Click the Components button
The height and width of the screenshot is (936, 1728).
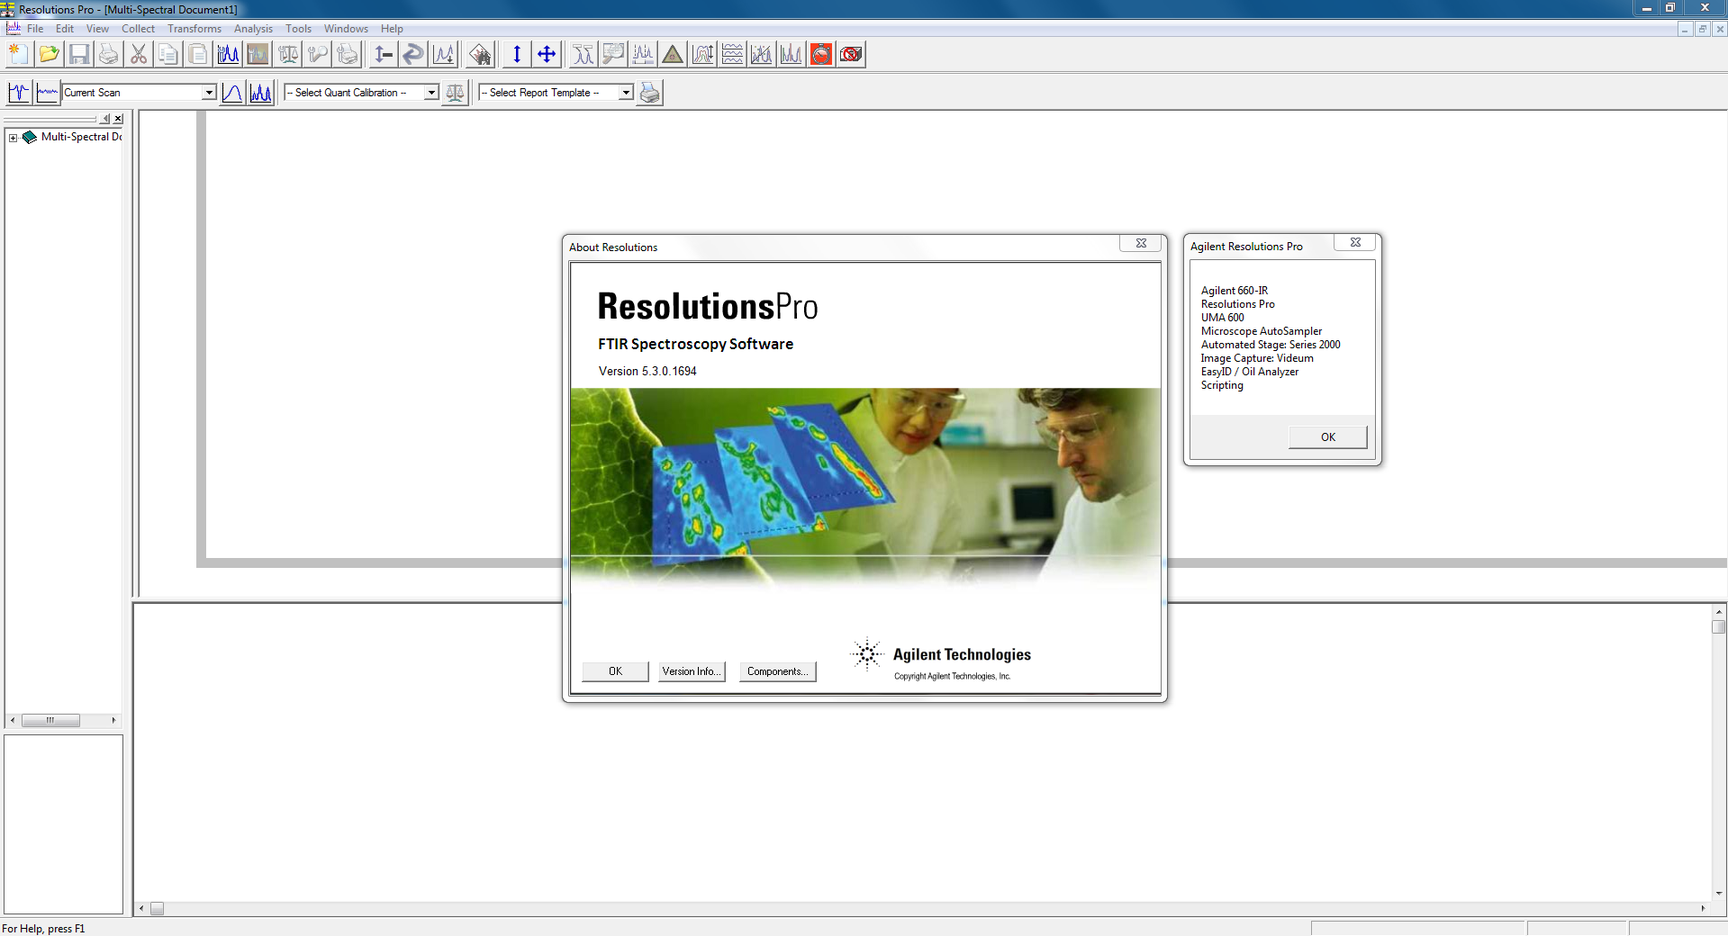tap(777, 671)
